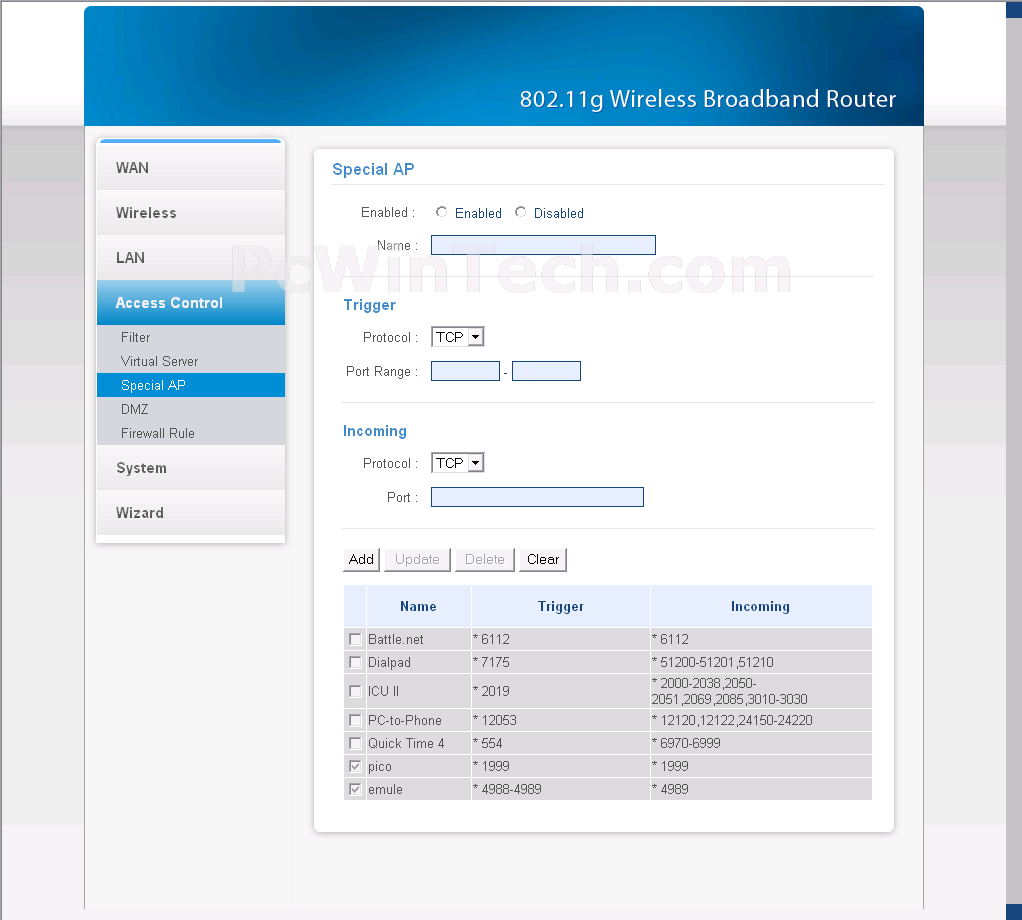
Task: Focus the Name input field
Action: click(544, 245)
